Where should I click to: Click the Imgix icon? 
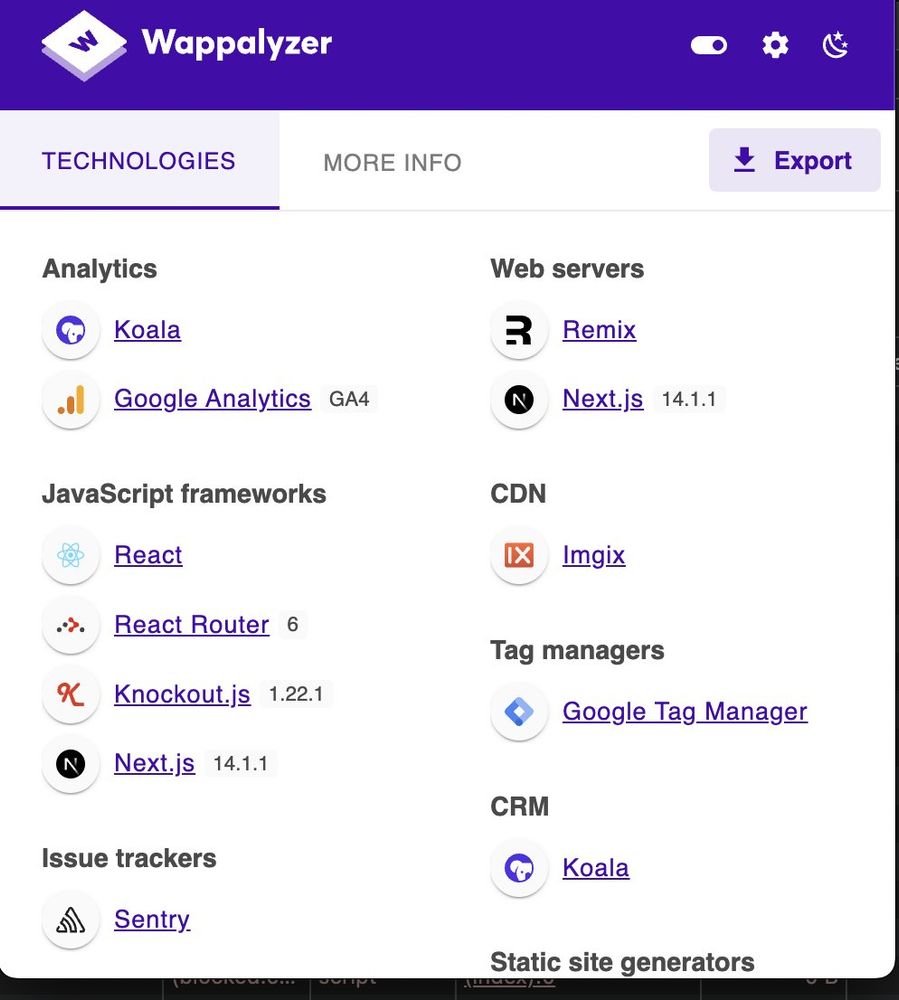[x=519, y=555]
